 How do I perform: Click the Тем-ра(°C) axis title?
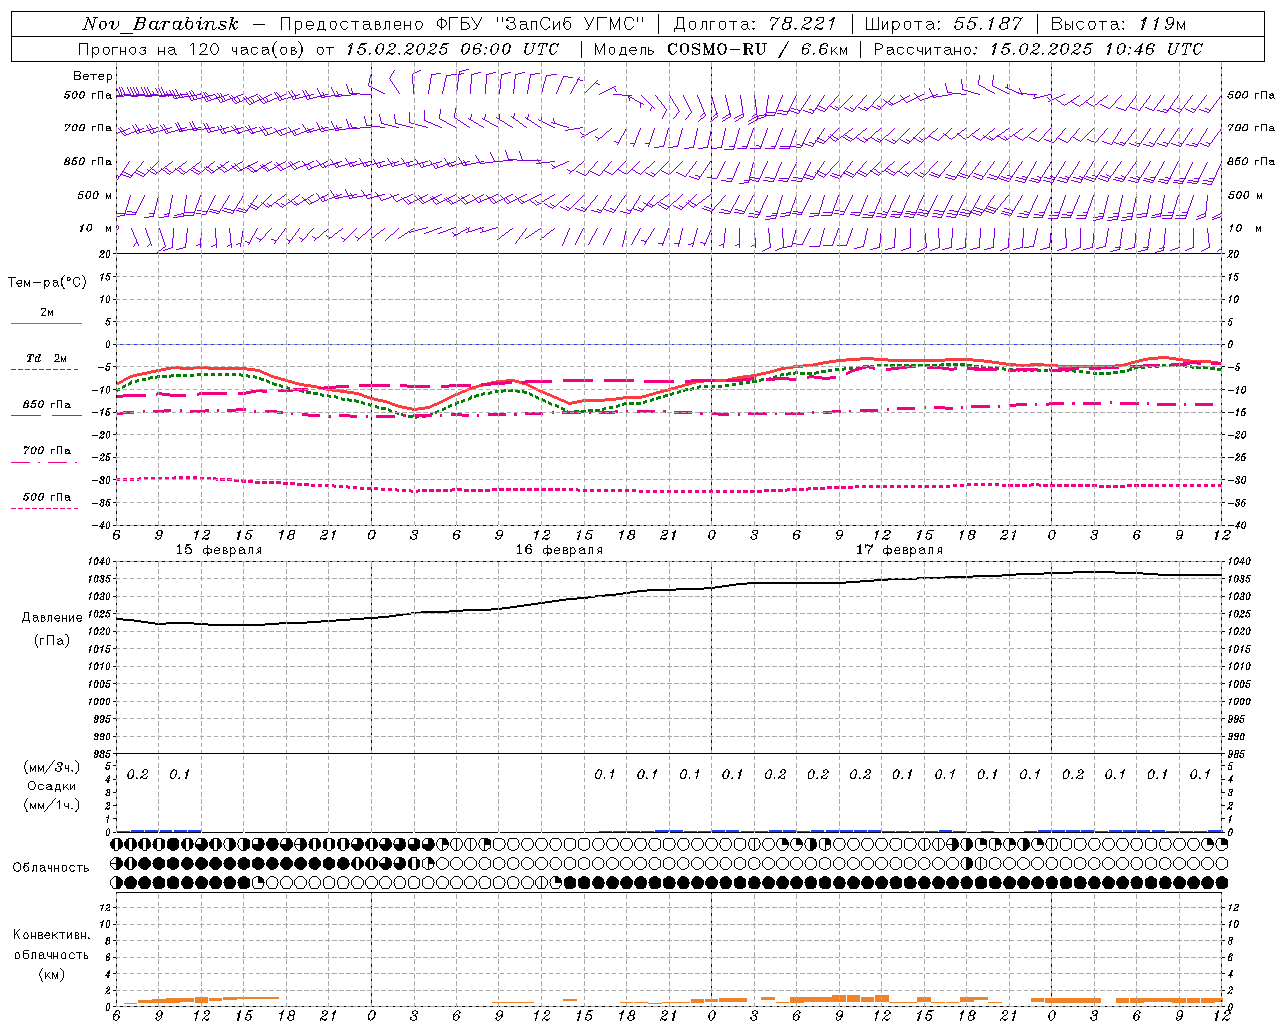click(x=47, y=283)
